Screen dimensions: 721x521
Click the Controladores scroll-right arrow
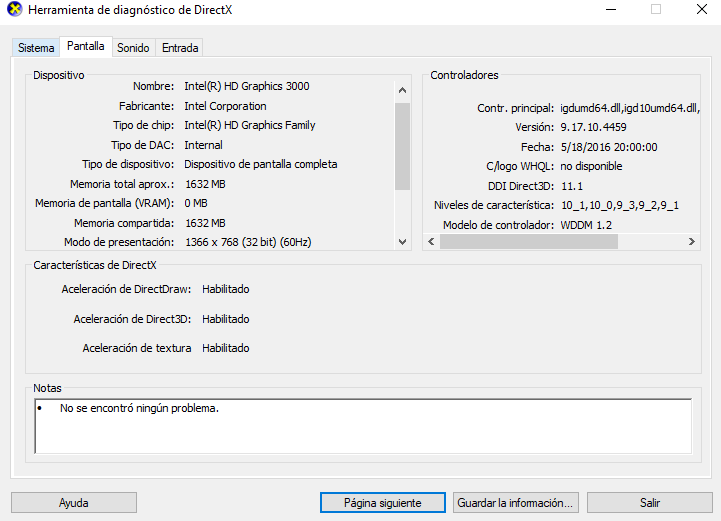(692, 241)
